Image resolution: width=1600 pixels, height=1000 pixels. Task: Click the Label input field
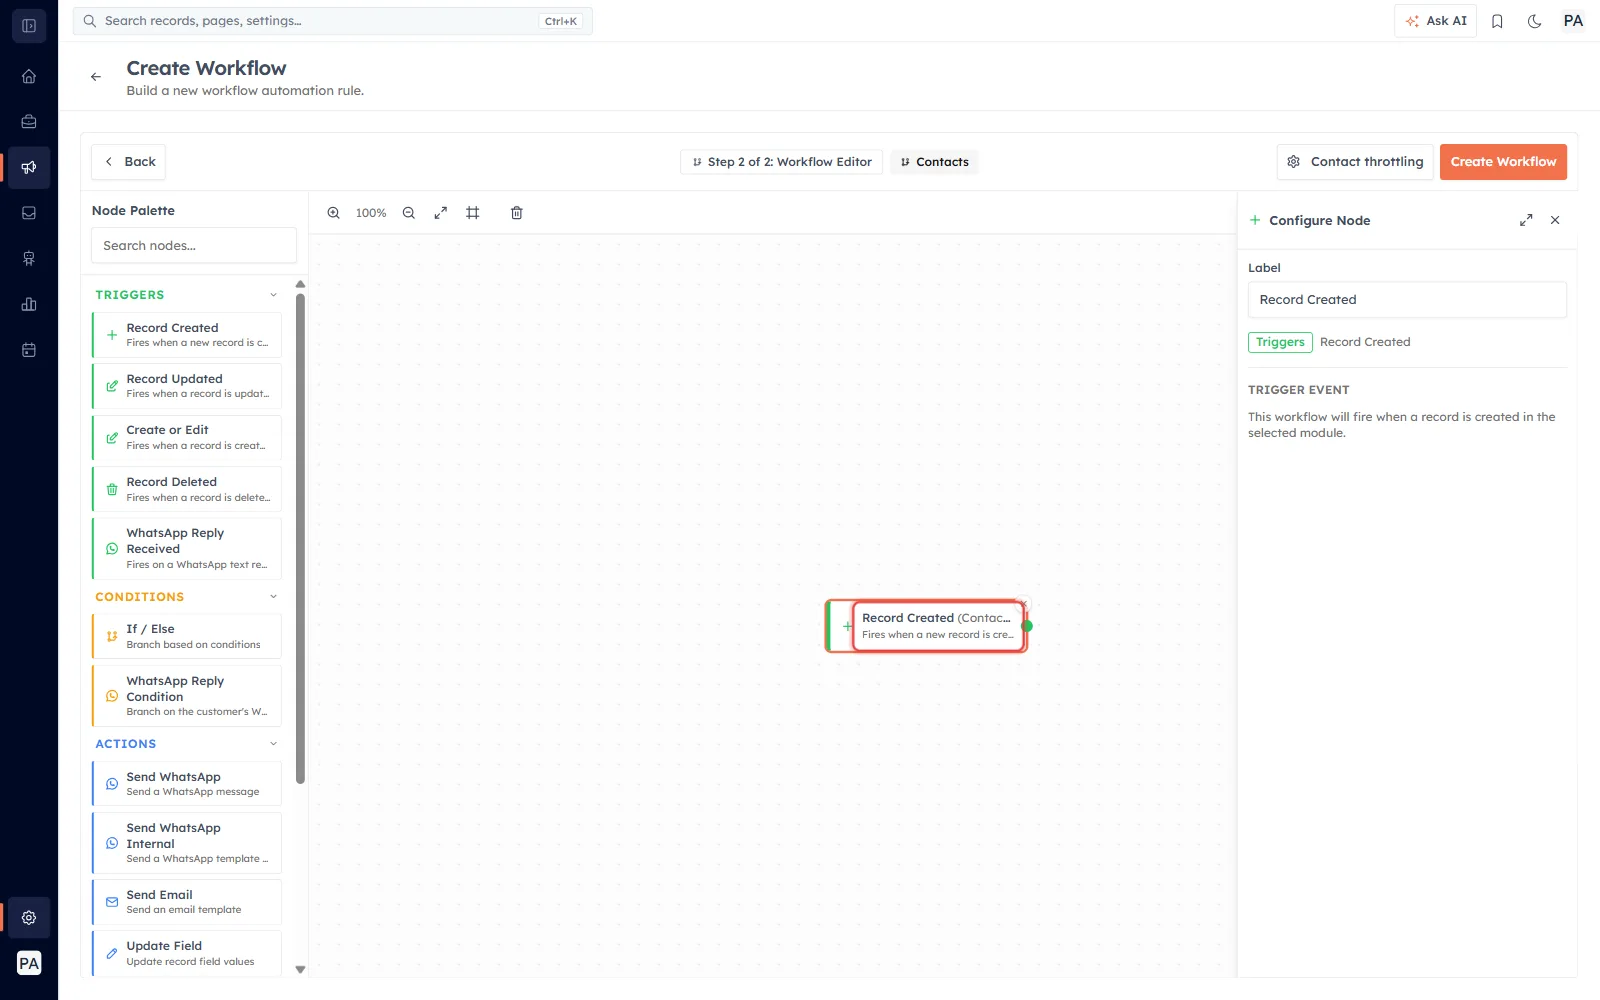tap(1407, 300)
